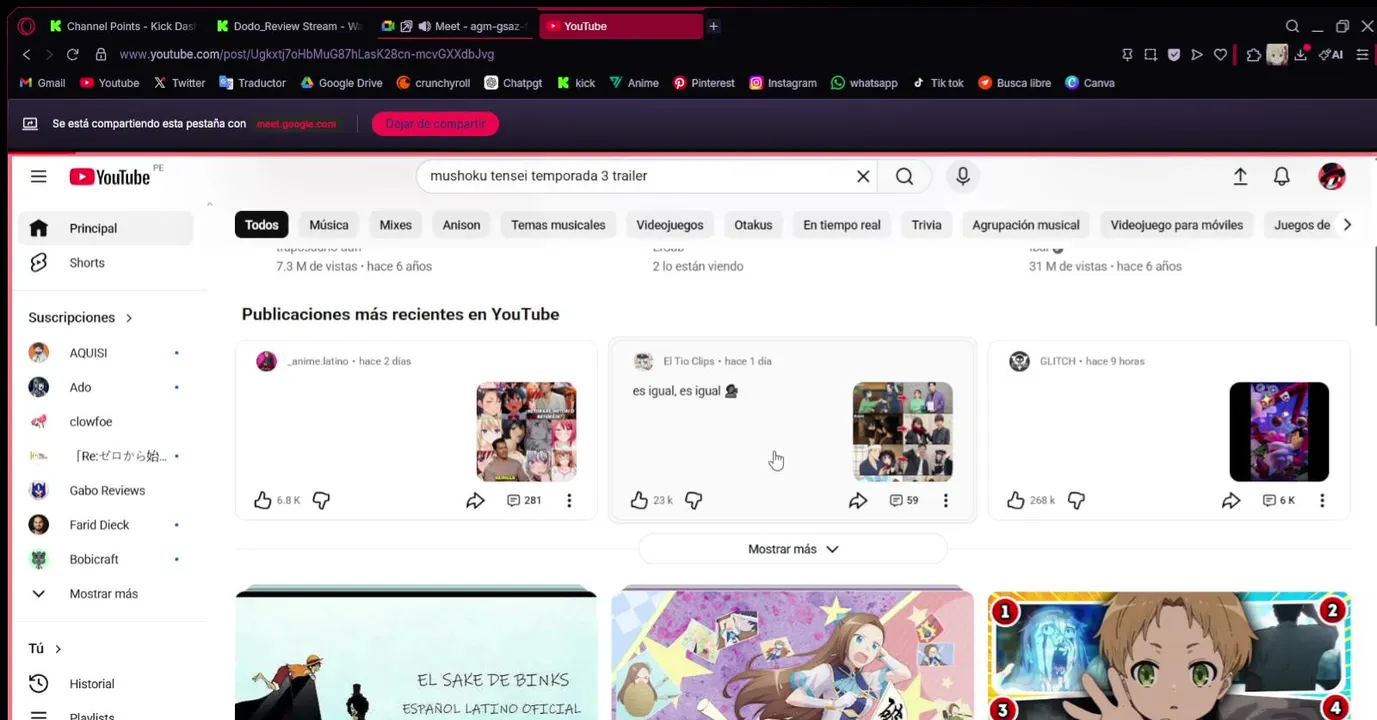The height and width of the screenshot is (720, 1377).
Task: Share the El Tio Clips post
Action: [858, 500]
